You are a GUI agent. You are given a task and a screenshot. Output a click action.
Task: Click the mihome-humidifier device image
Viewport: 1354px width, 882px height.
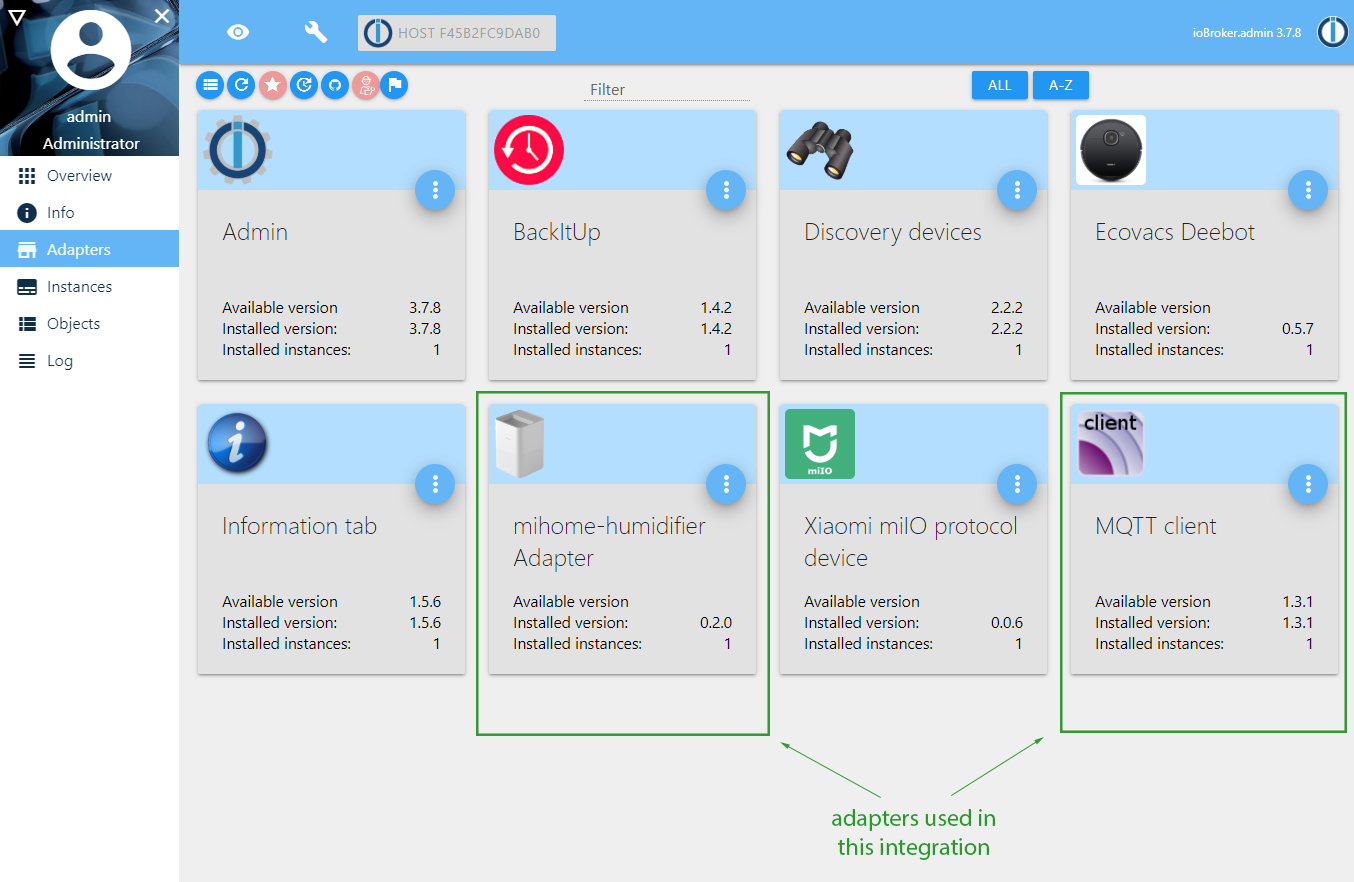(x=520, y=444)
